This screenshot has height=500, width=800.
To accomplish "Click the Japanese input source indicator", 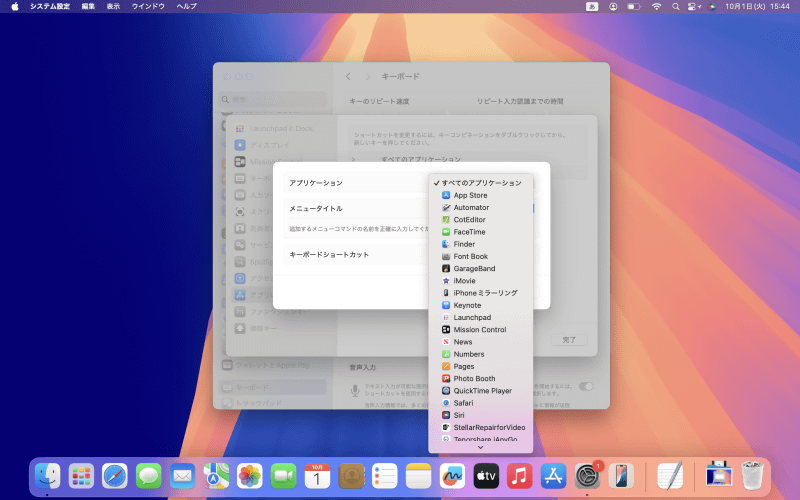I will click(x=592, y=7).
